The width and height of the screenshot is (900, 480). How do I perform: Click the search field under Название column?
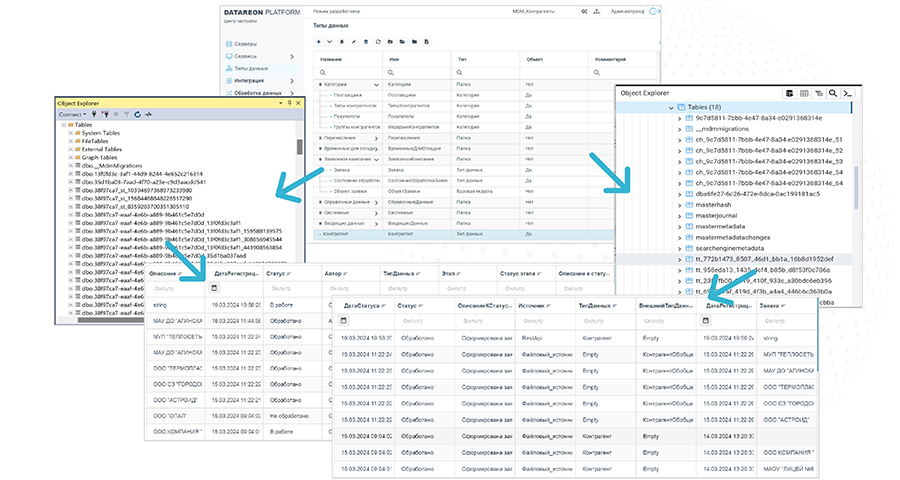tap(345, 73)
